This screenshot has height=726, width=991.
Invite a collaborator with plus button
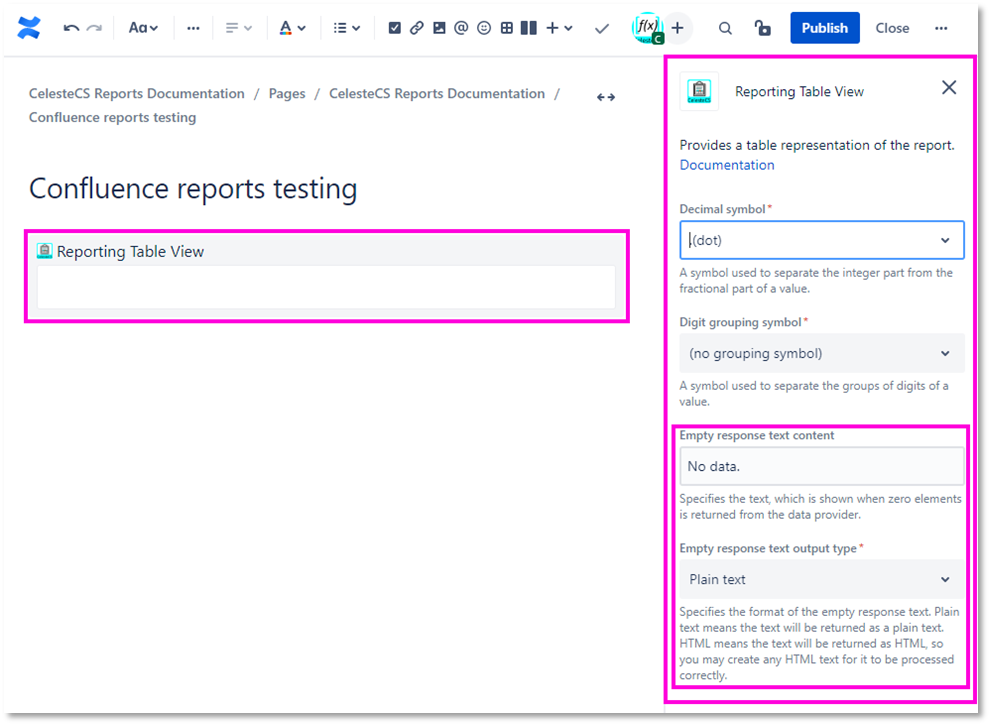pos(678,28)
